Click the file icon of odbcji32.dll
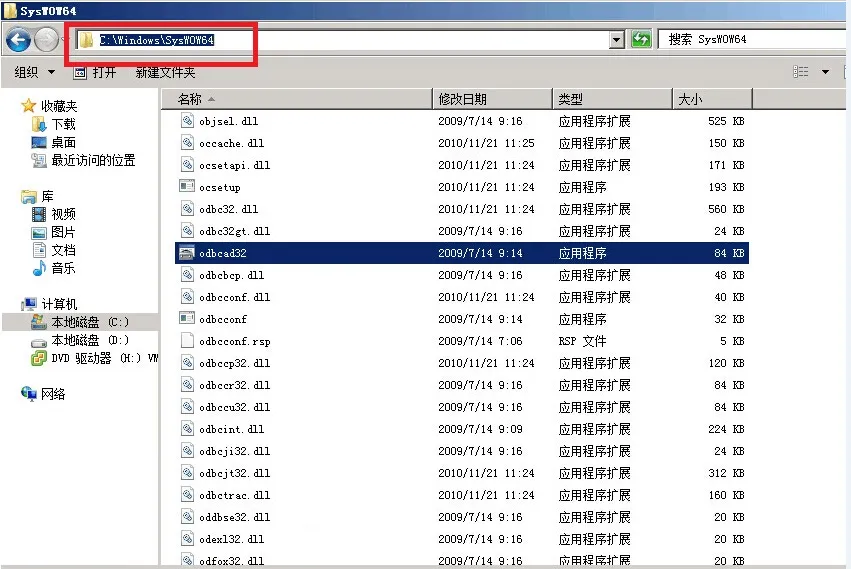Screen dimensions: 851x569 (x=187, y=451)
